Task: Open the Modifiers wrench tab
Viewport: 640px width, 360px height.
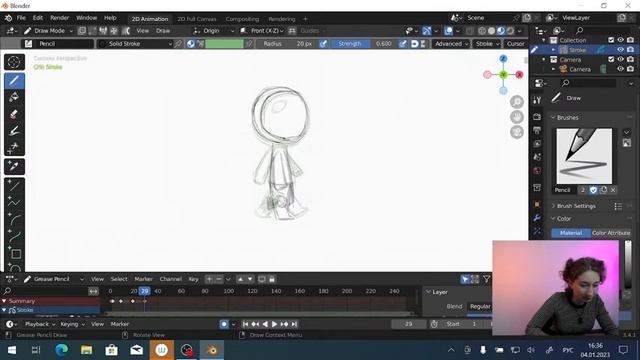Action: [537, 218]
